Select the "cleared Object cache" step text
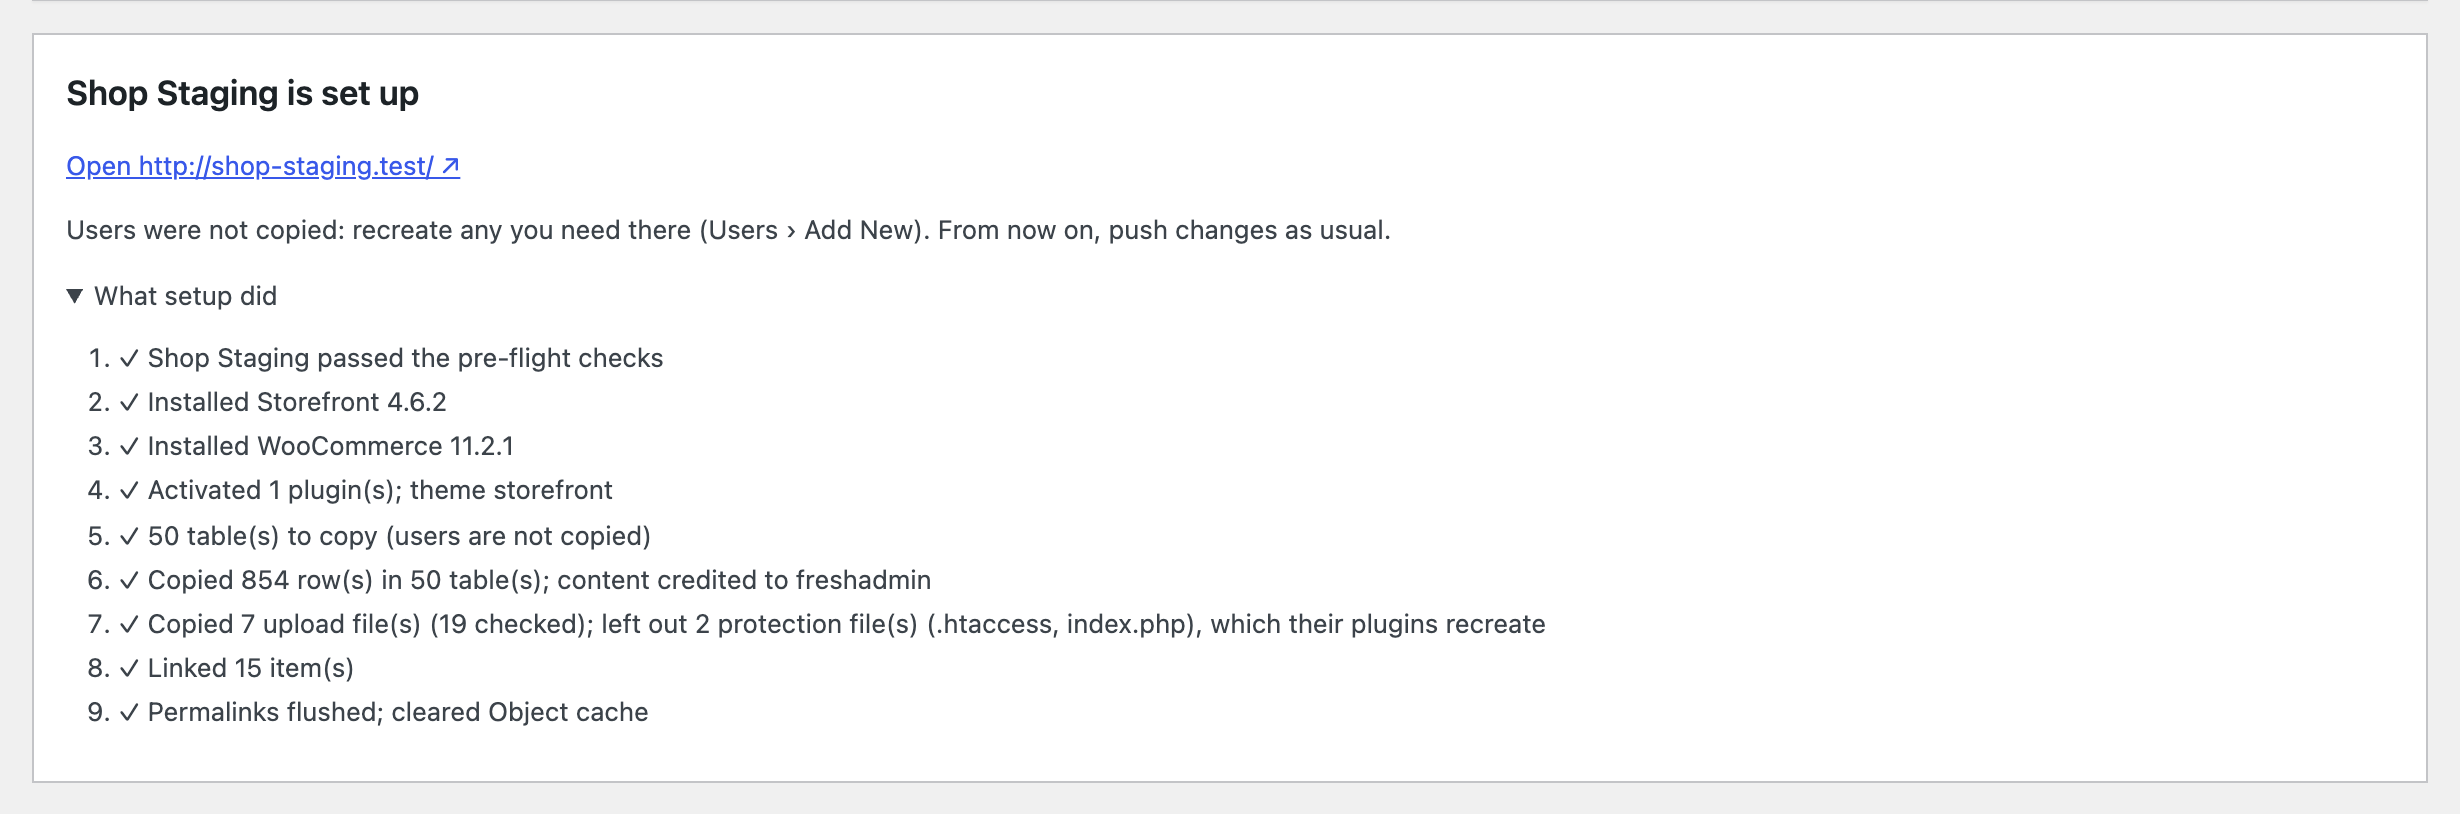The width and height of the screenshot is (2460, 814). point(520,712)
